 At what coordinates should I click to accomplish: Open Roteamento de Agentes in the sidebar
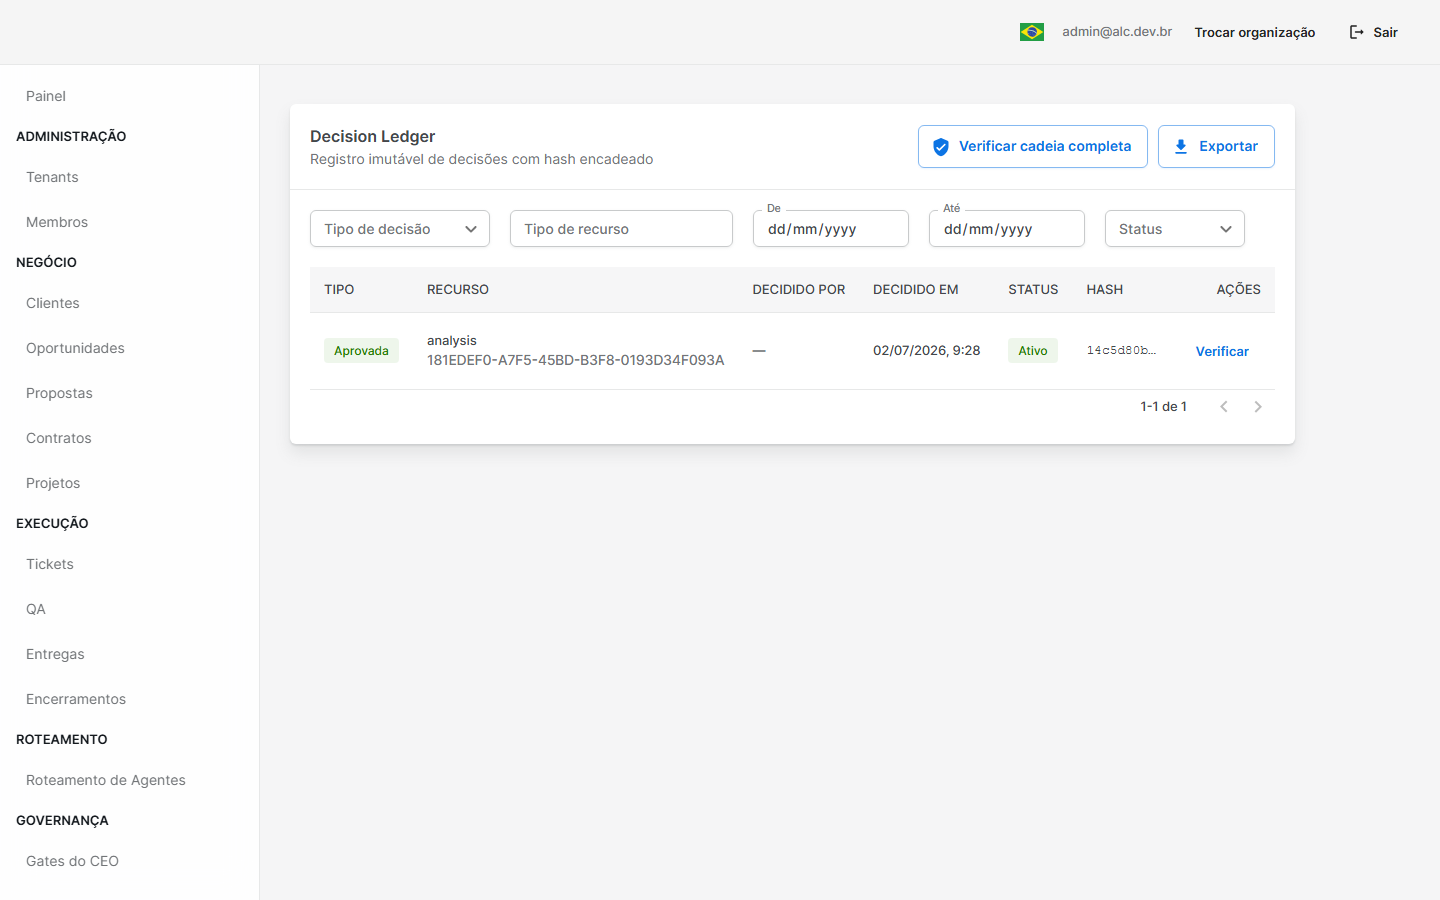(106, 780)
